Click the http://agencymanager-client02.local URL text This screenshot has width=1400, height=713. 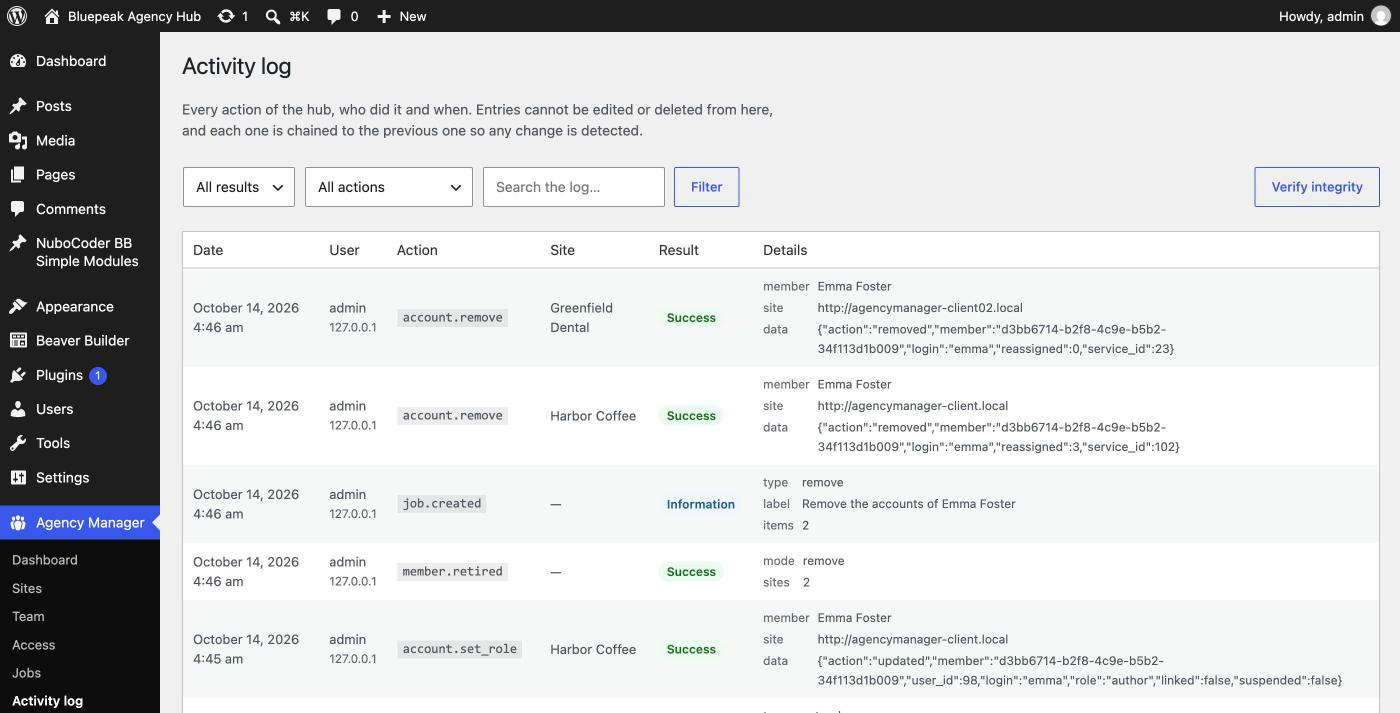click(920, 308)
